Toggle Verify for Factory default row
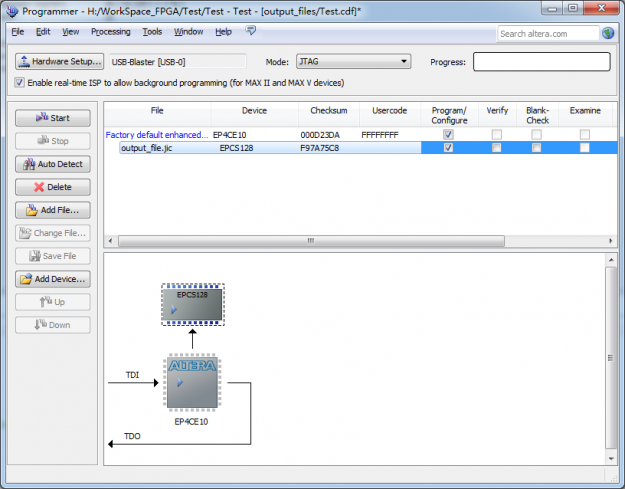 (497, 135)
